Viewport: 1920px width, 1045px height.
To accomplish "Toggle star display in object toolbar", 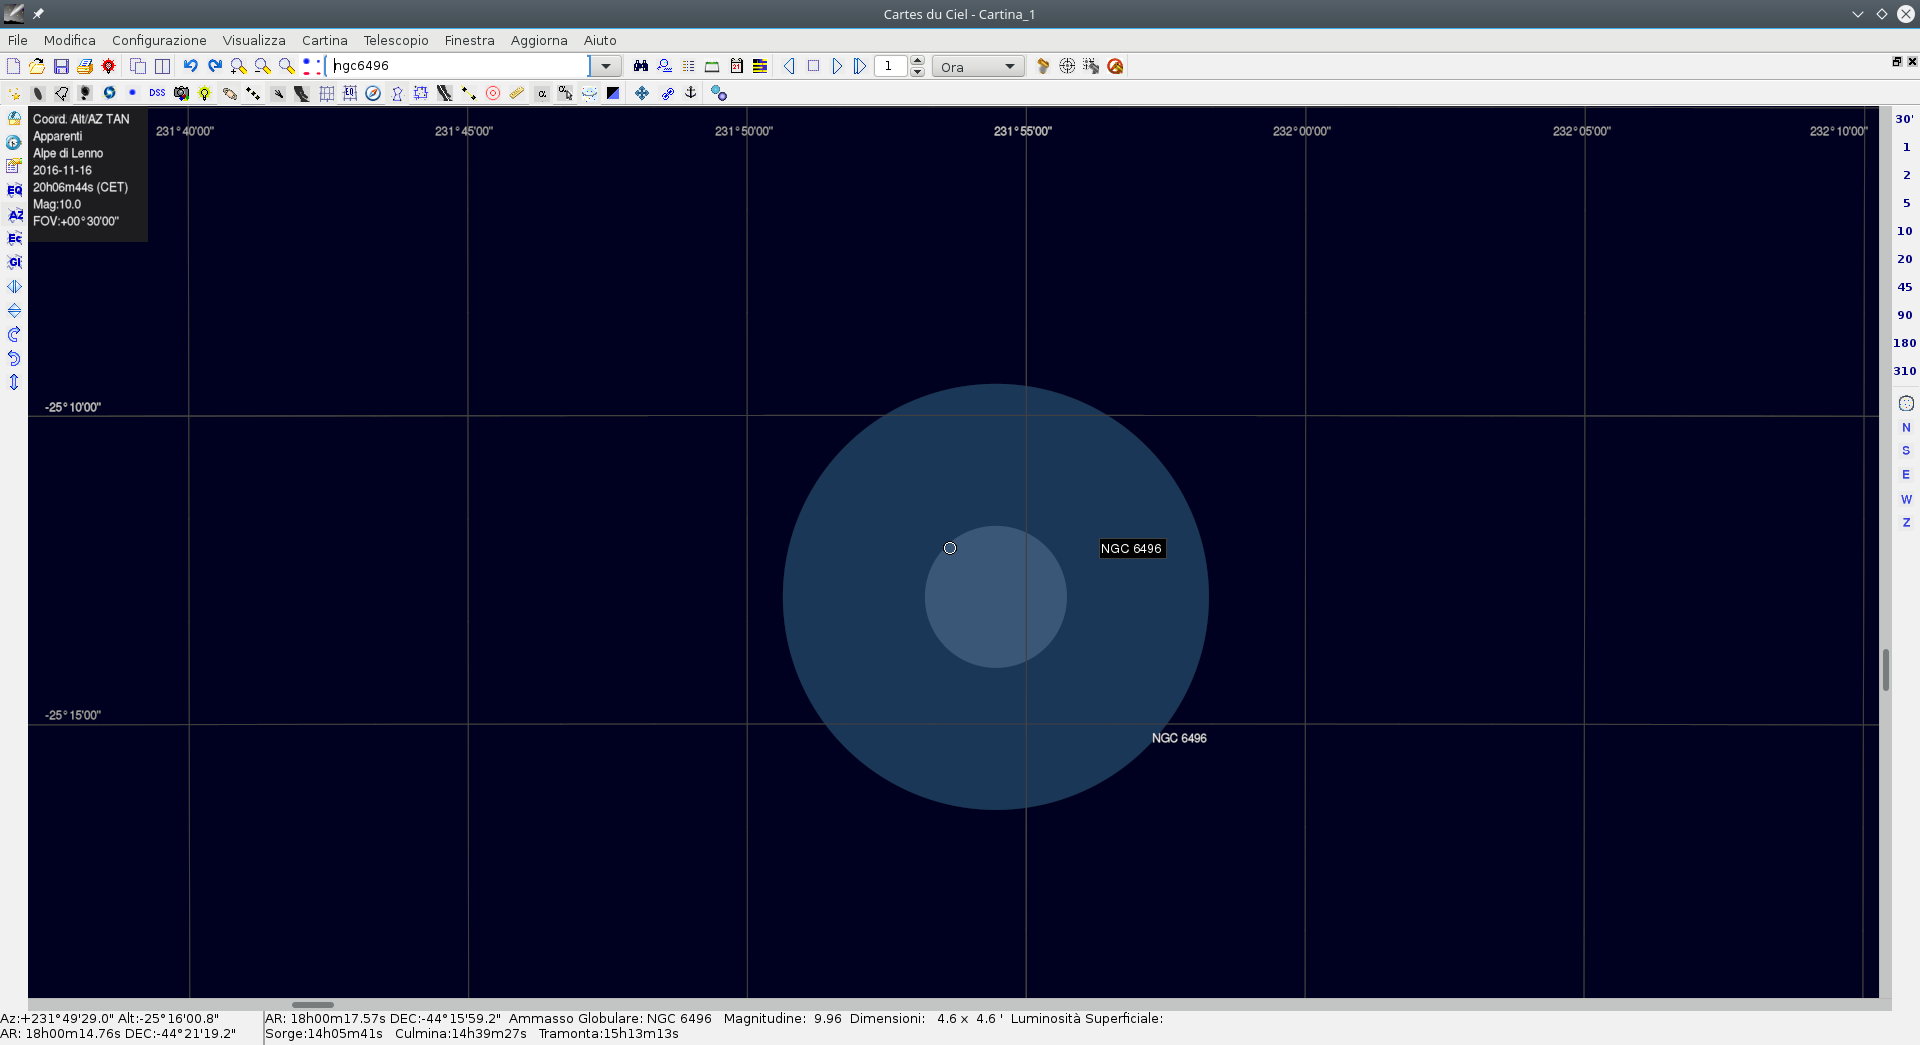I will point(14,93).
